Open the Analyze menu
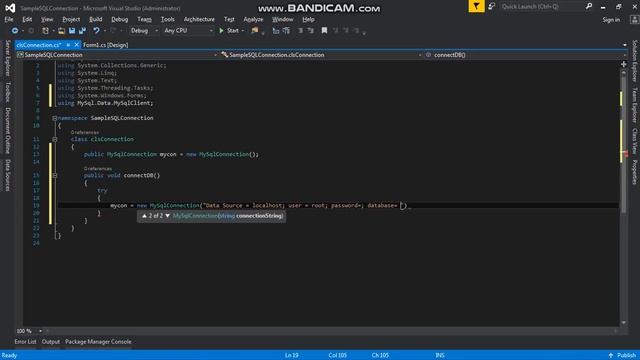 click(253, 19)
